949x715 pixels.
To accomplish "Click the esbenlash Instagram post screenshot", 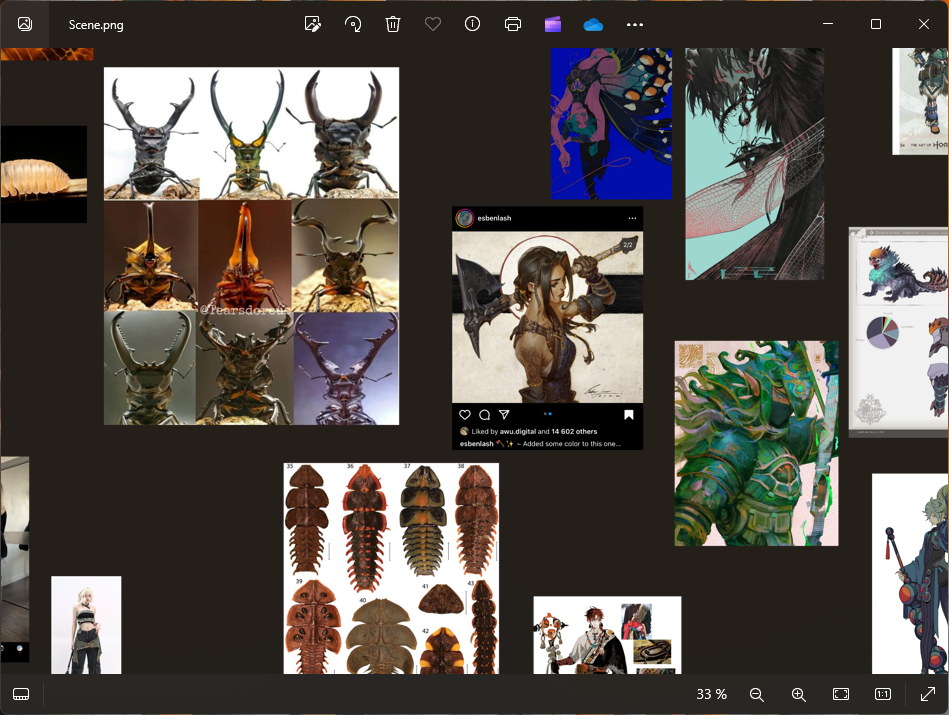I will (x=547, y=328).
